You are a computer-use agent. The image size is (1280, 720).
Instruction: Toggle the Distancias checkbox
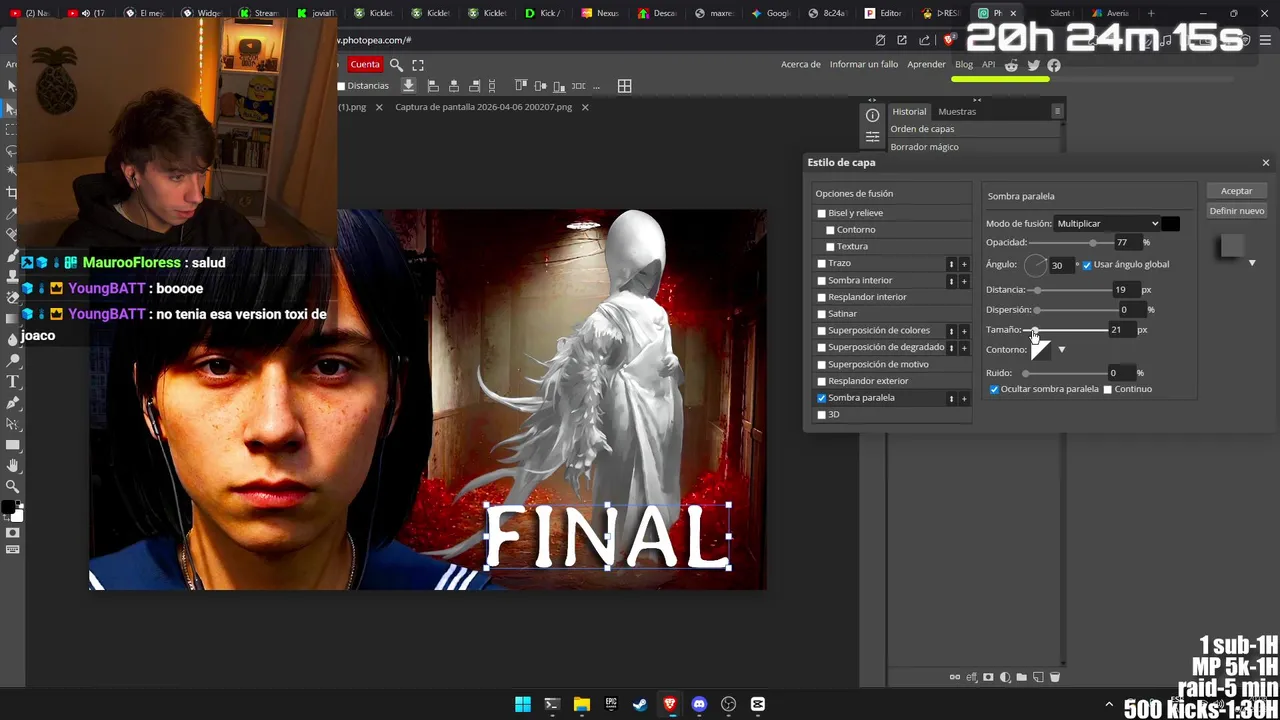(x=341, y=86)
